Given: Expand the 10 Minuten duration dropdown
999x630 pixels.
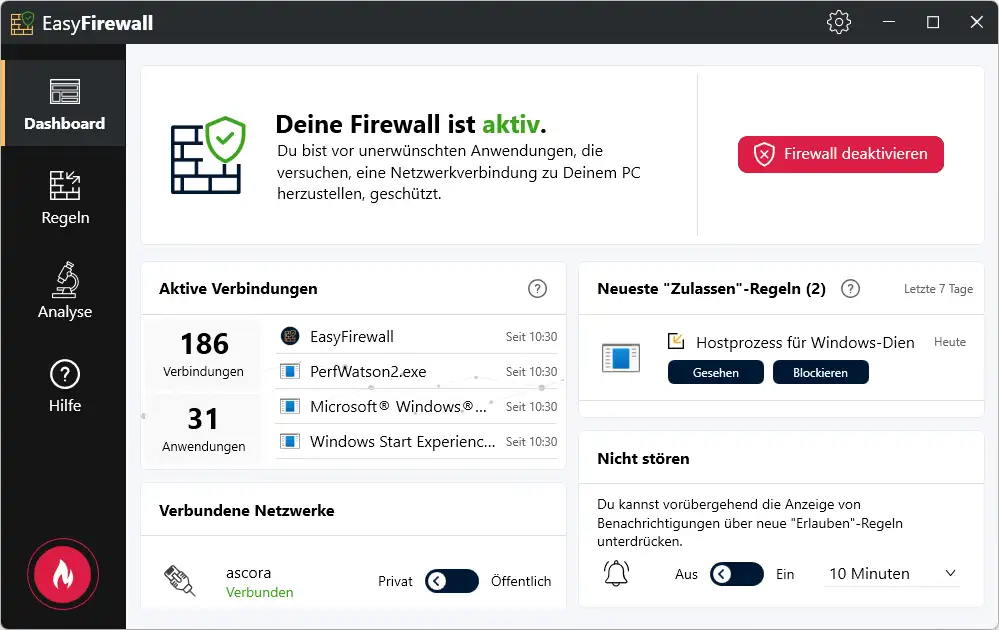Looking at the screenshot, I should click(892, 574).
